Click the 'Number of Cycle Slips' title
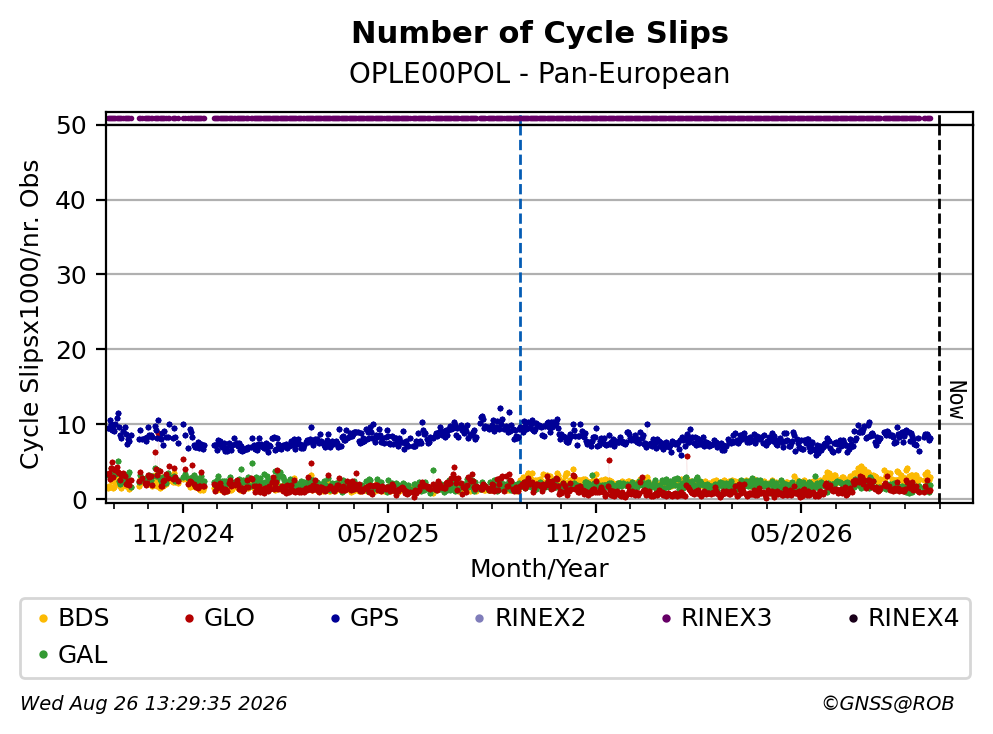Screen dimensions: 993x734 pos(540,33)
